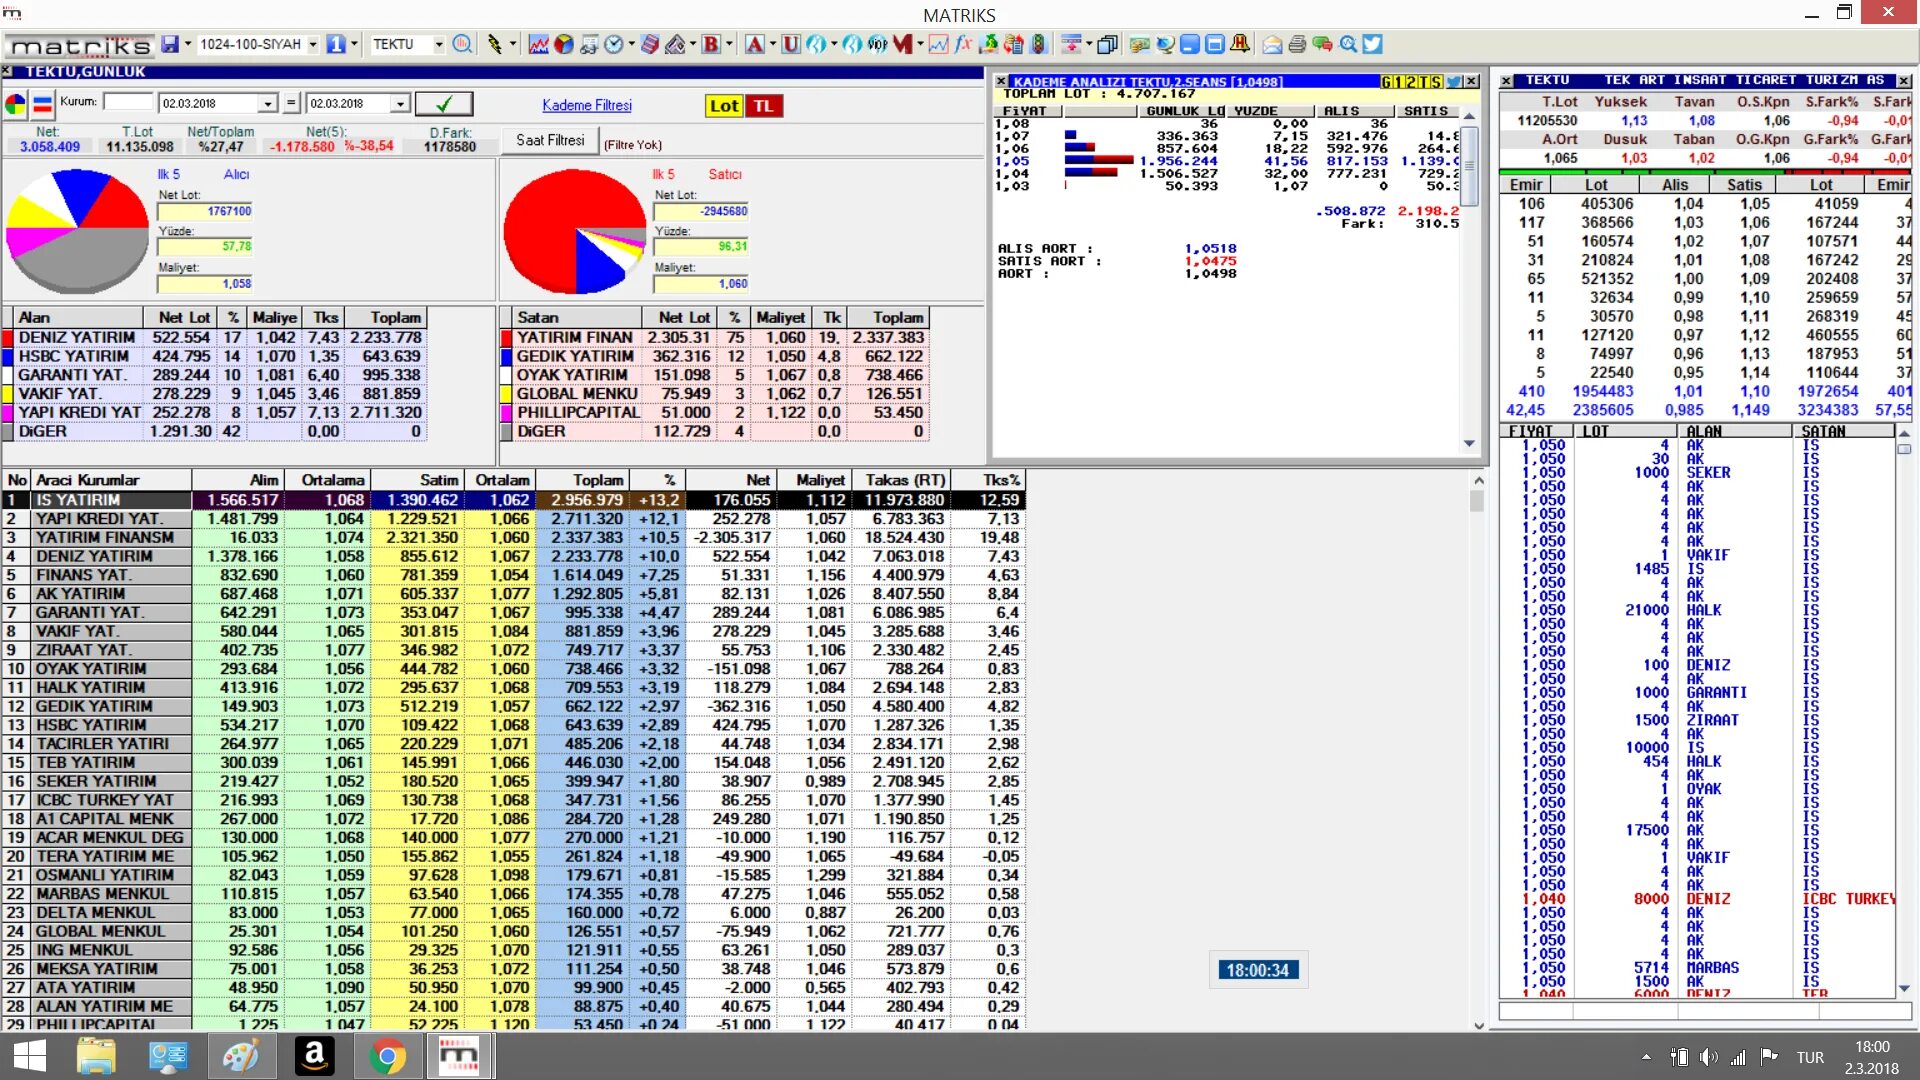1920x1080 pixels.
Task: Click the red-blue bars view icon beside Kurum
Action: (x=43, y=104)
